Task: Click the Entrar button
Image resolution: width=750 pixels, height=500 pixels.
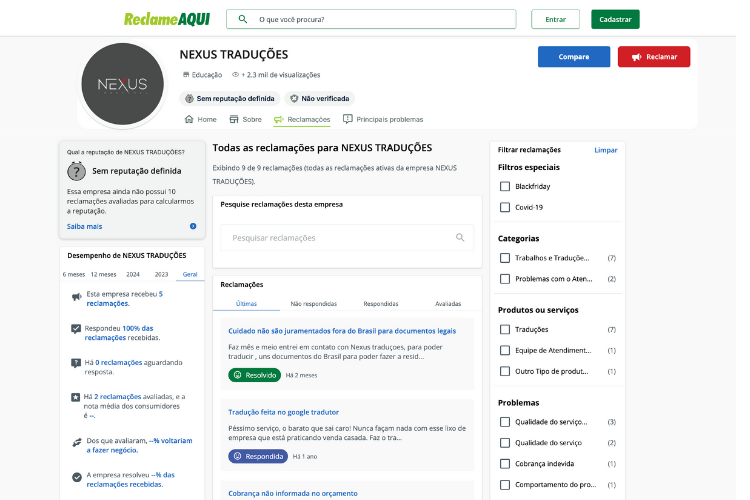Action: coord(555,19)
